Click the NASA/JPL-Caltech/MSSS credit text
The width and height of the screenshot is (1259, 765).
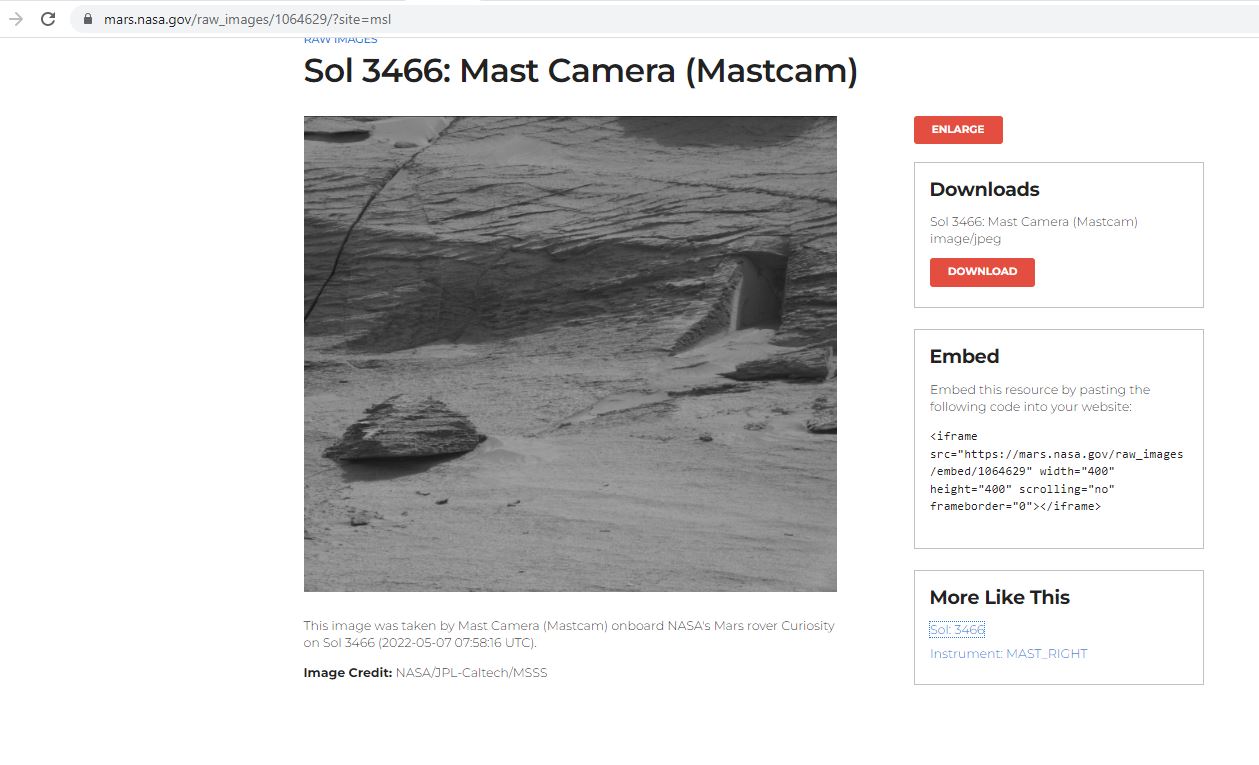point(471,673)
